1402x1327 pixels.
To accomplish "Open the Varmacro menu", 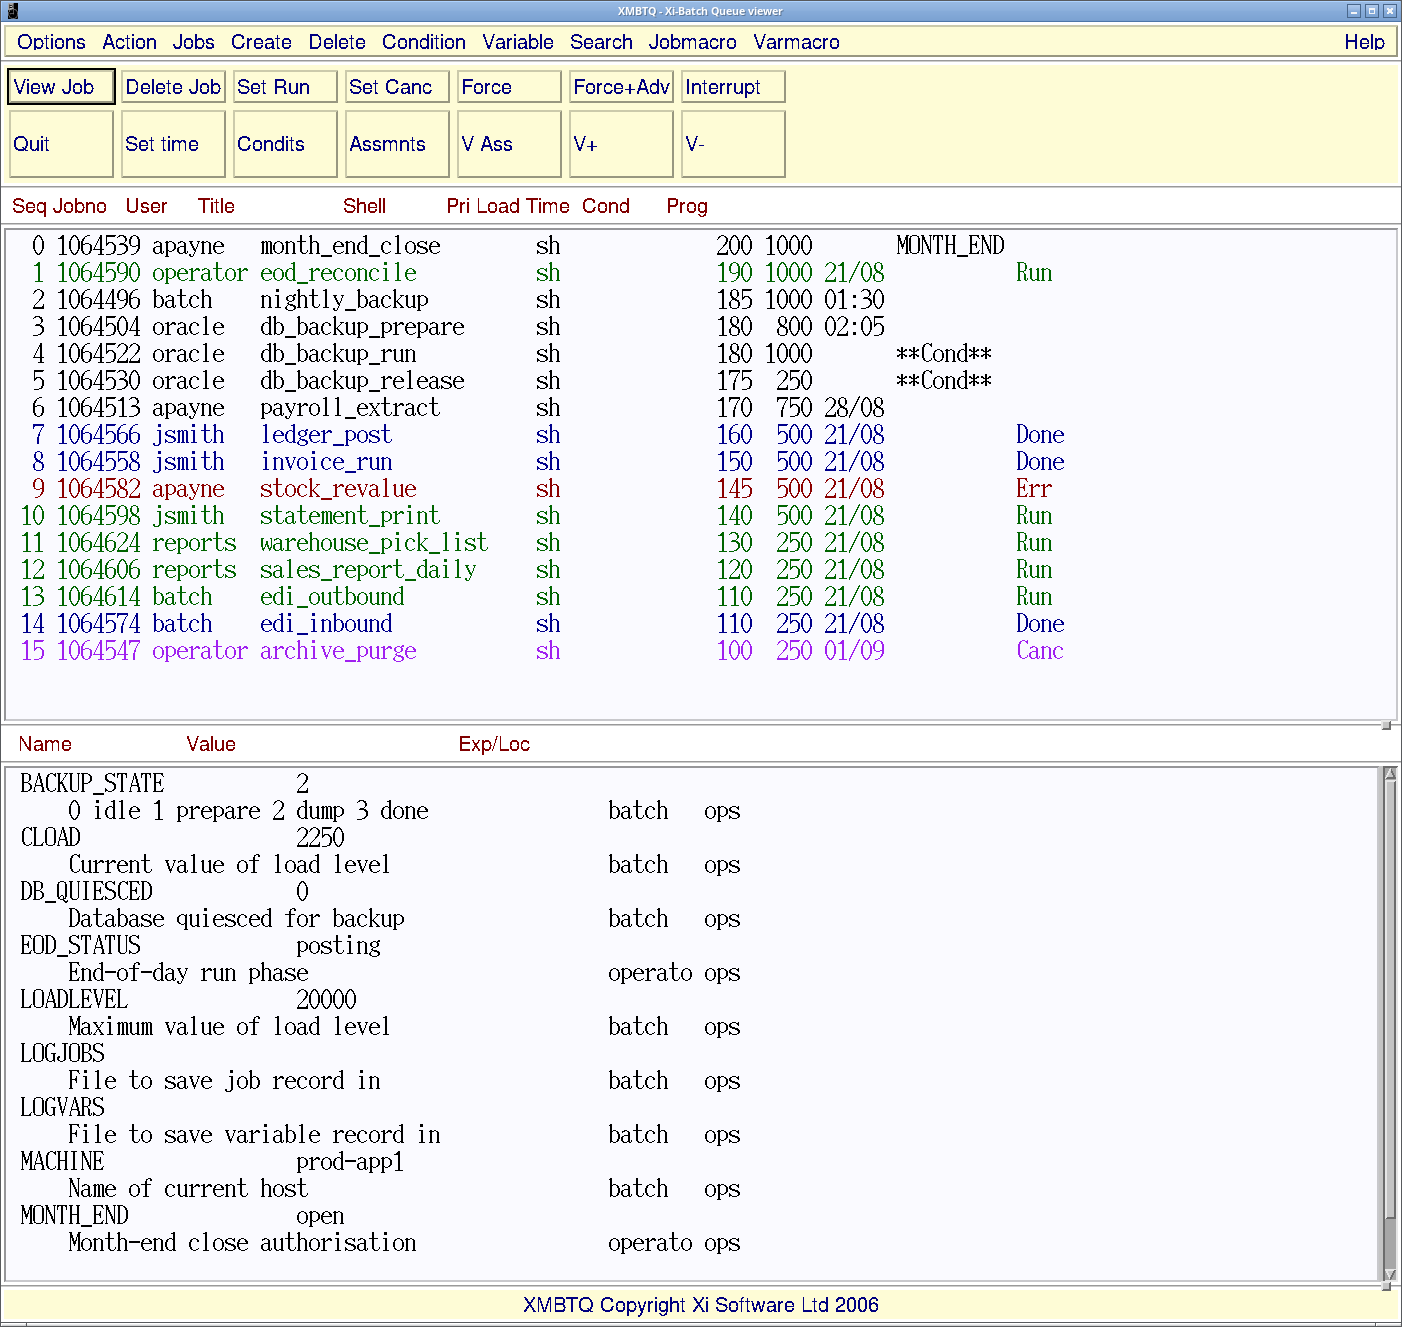I will coord(796,42).
